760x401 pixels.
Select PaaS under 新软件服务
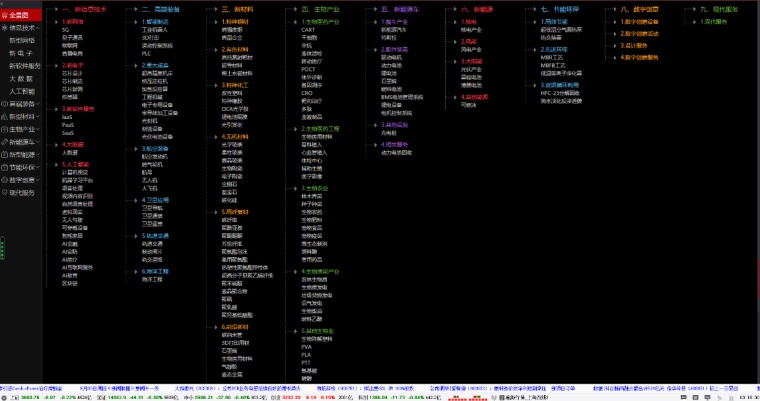click(x=67, y=125)
